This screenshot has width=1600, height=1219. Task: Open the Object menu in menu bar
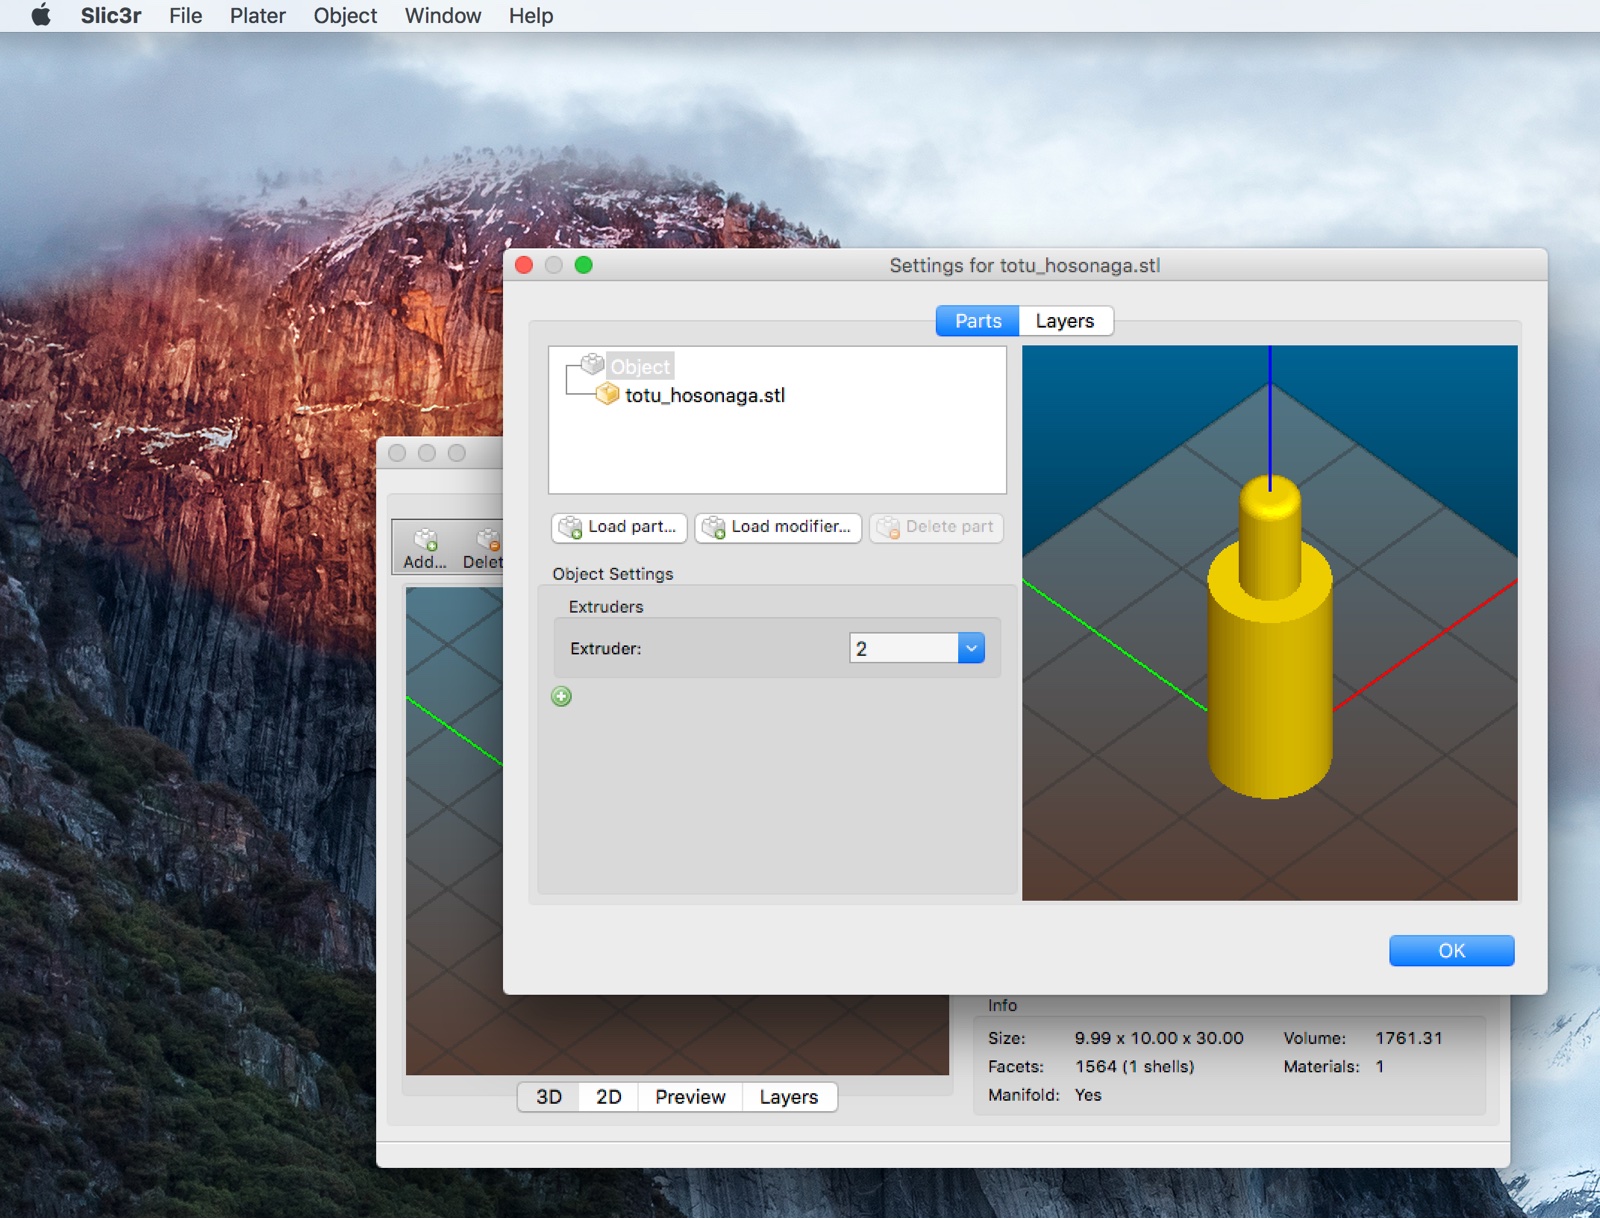tap(345, 16)
